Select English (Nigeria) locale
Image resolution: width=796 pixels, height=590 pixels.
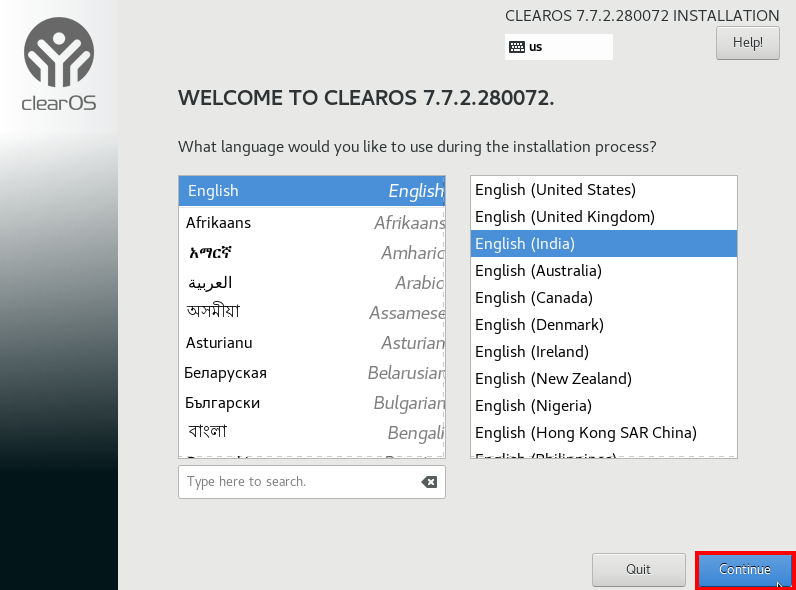point(604,406)
